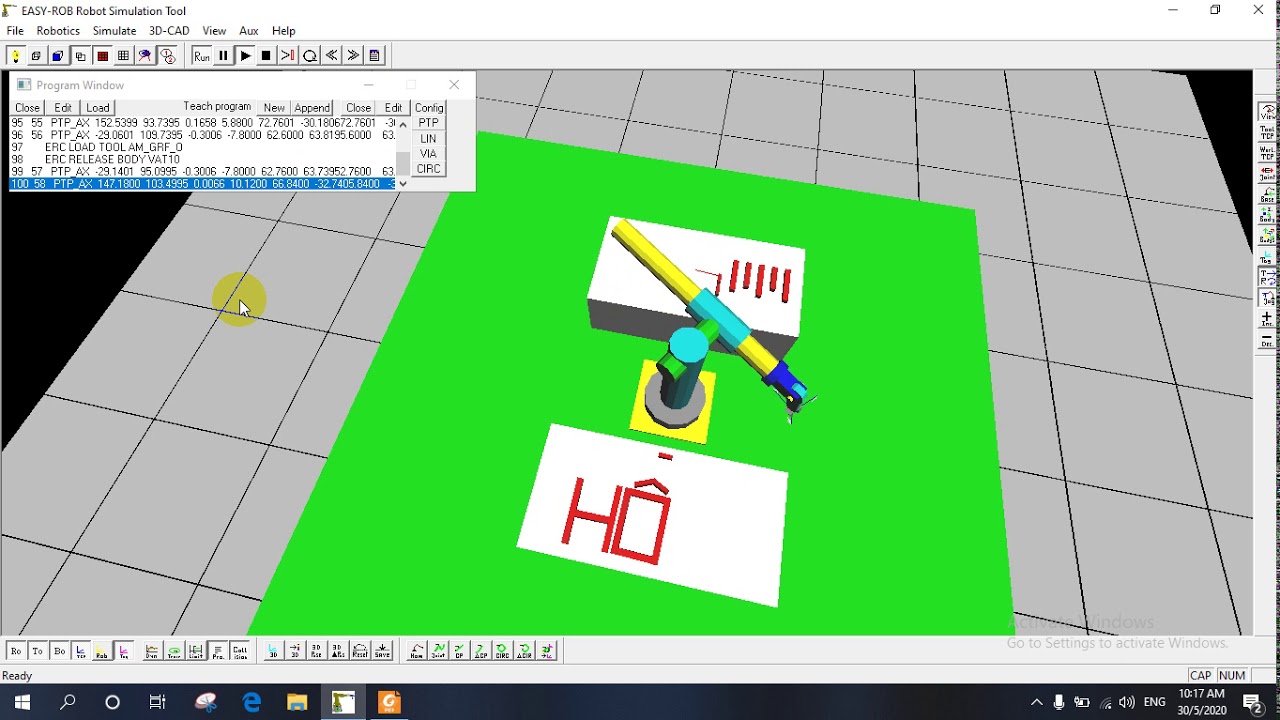The width and height of the screenshot is (1280, 720).
Task: Open the Simulate menu
Action: pos(114,31)
